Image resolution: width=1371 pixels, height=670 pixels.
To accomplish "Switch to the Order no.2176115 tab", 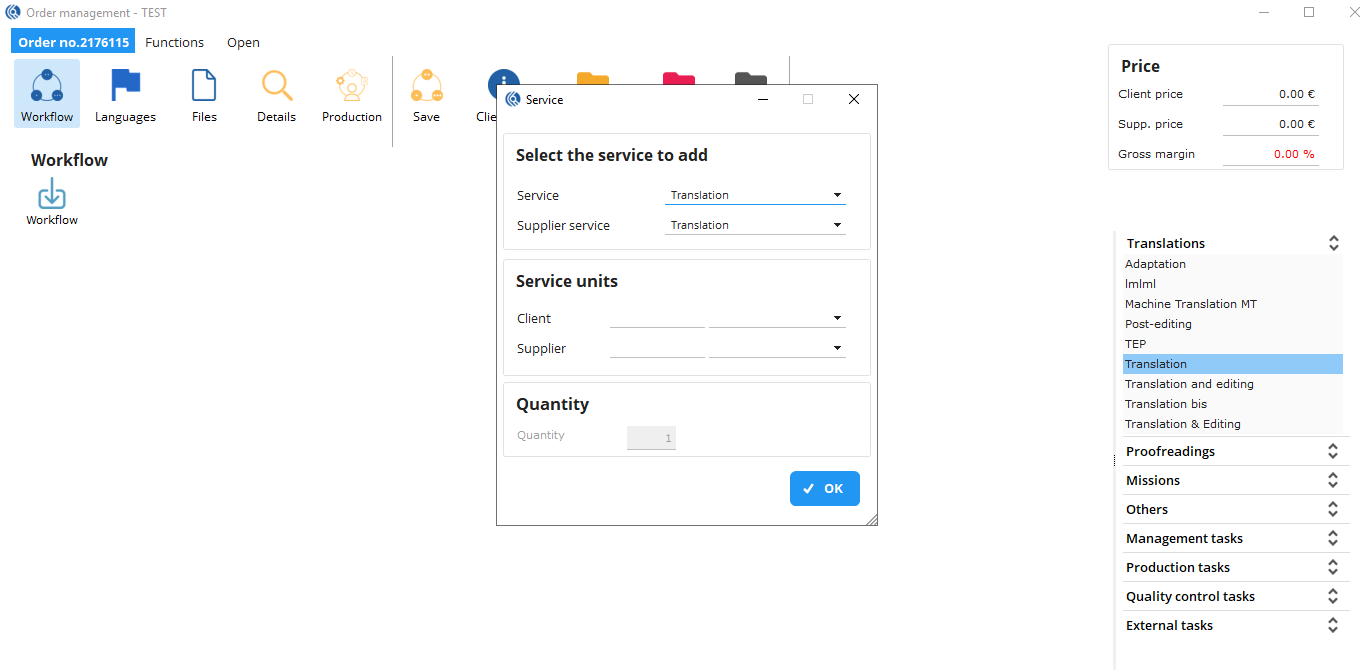I will [73, 42].
